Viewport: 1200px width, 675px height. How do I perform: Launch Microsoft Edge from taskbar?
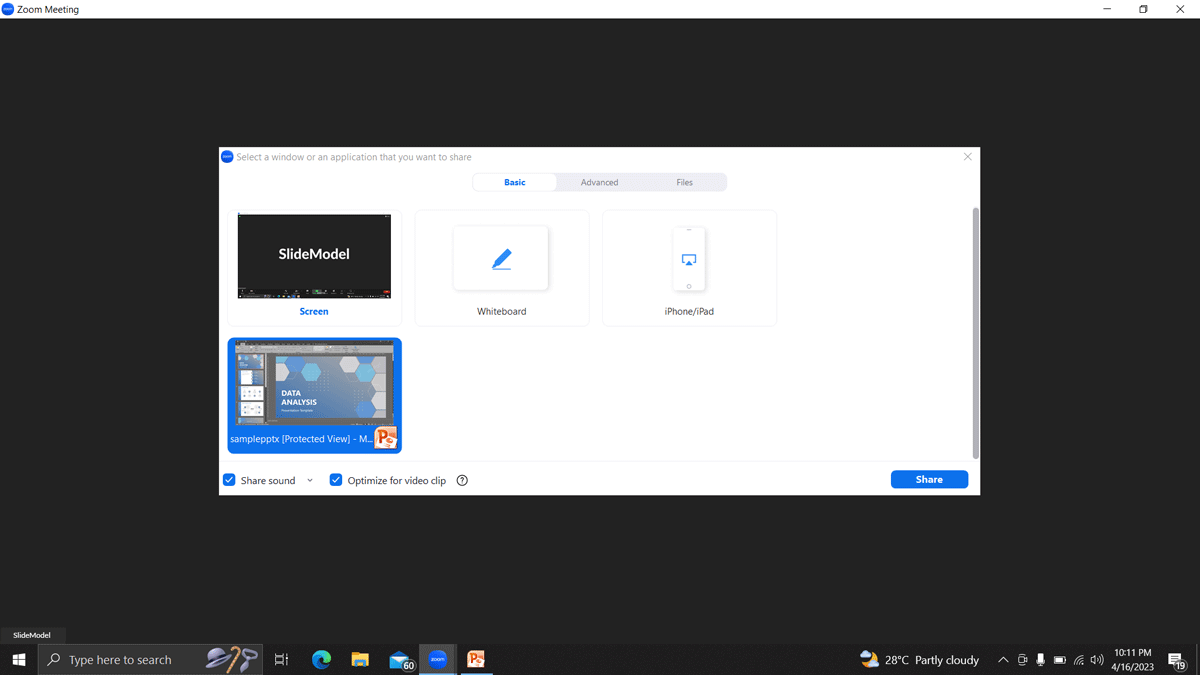321,660
